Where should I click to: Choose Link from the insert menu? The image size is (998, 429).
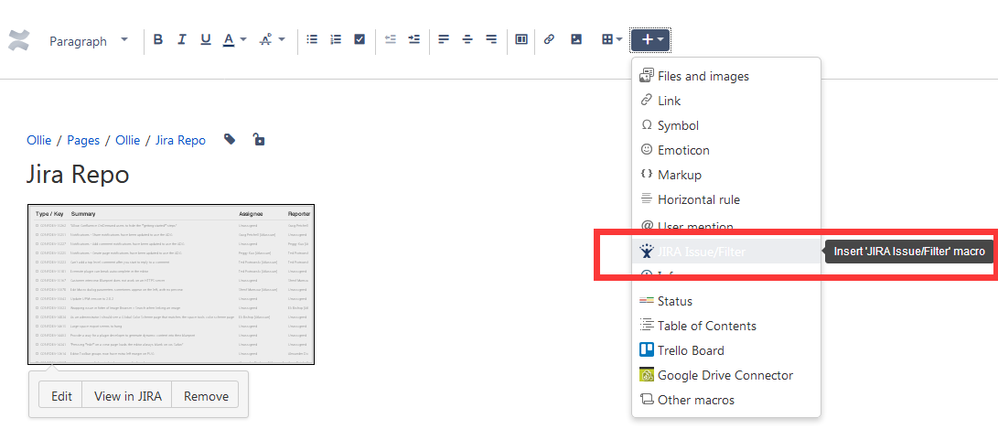[726, 101]
